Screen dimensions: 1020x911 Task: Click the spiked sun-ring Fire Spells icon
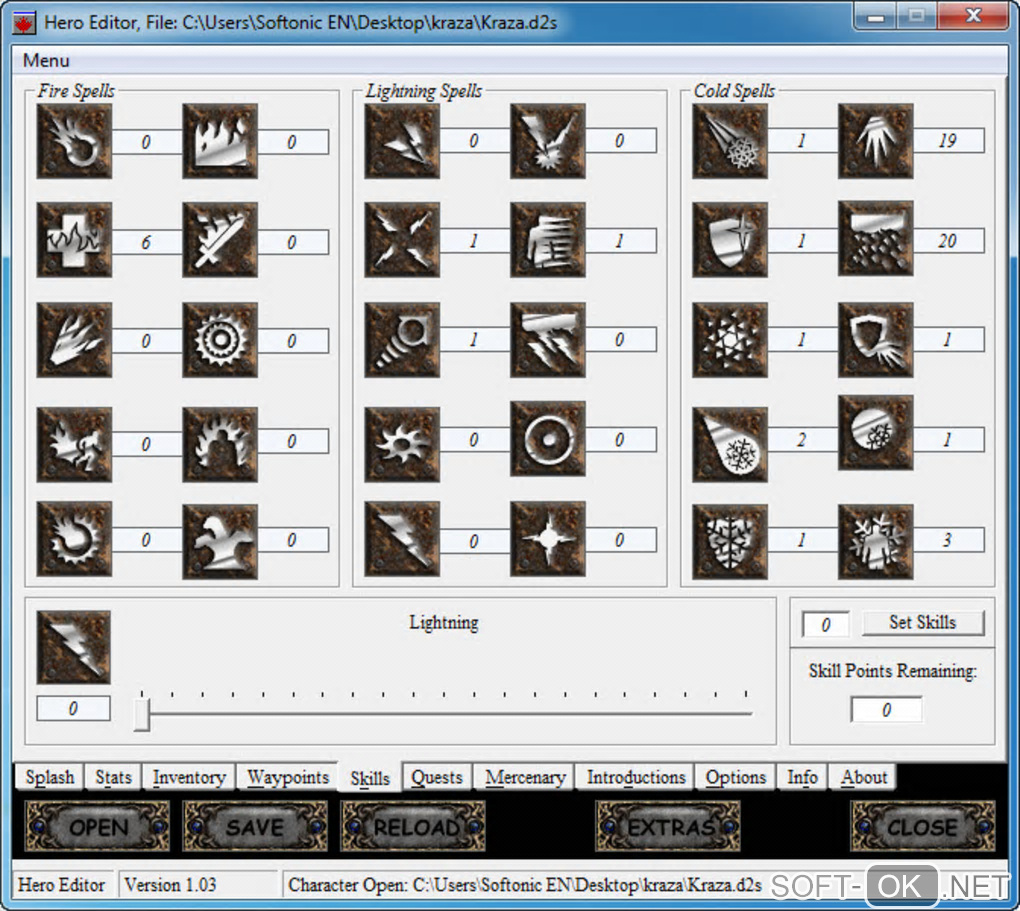220,340
